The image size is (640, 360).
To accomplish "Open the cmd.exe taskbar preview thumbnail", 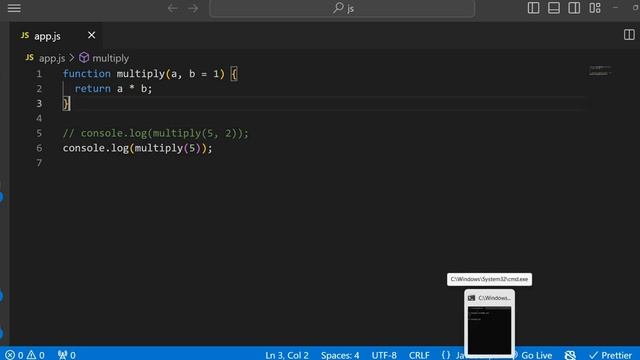I will coord(489,330).
